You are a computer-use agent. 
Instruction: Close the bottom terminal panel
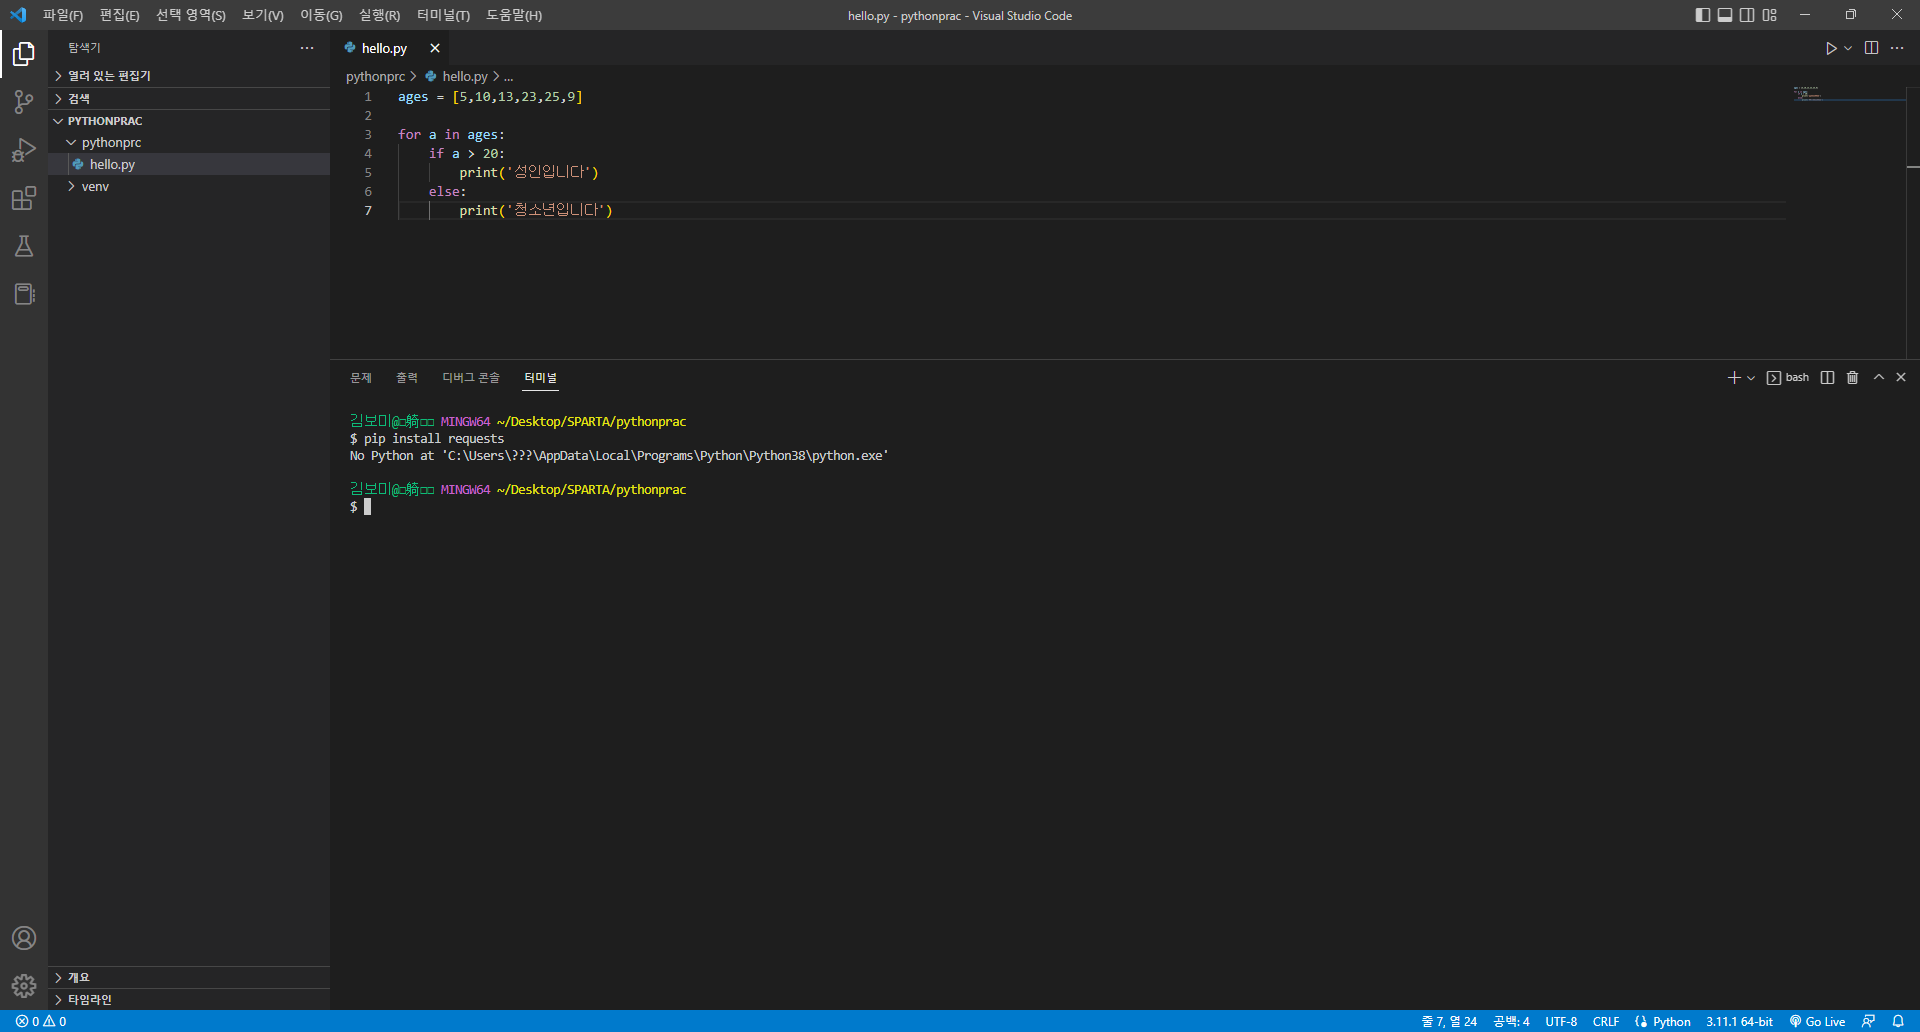click(1901, 378)
